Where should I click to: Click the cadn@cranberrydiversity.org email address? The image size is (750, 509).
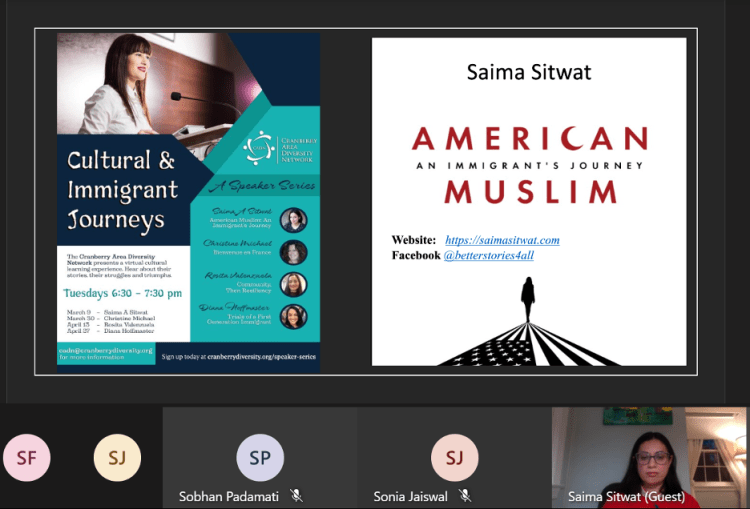pyautogui.click(x=106, y=350)
